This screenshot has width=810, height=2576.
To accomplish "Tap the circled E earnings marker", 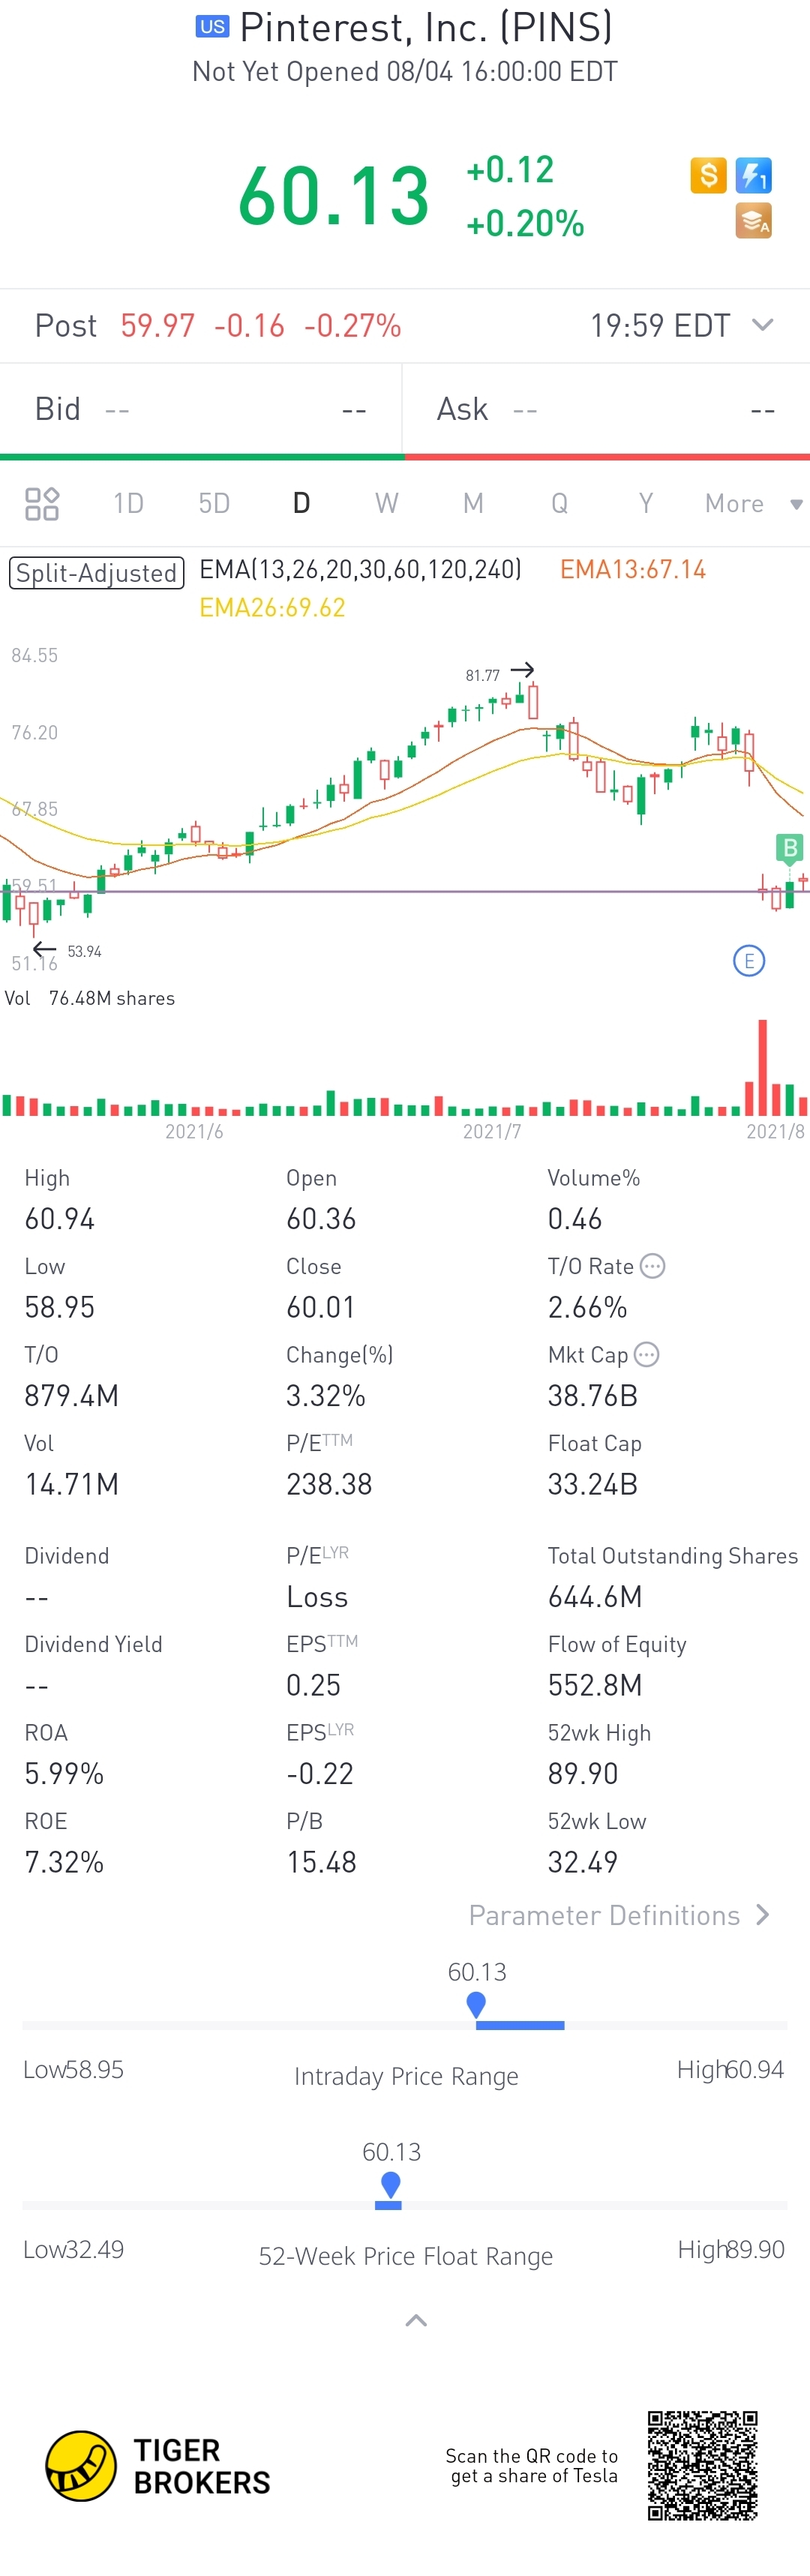I will point(749,961).
